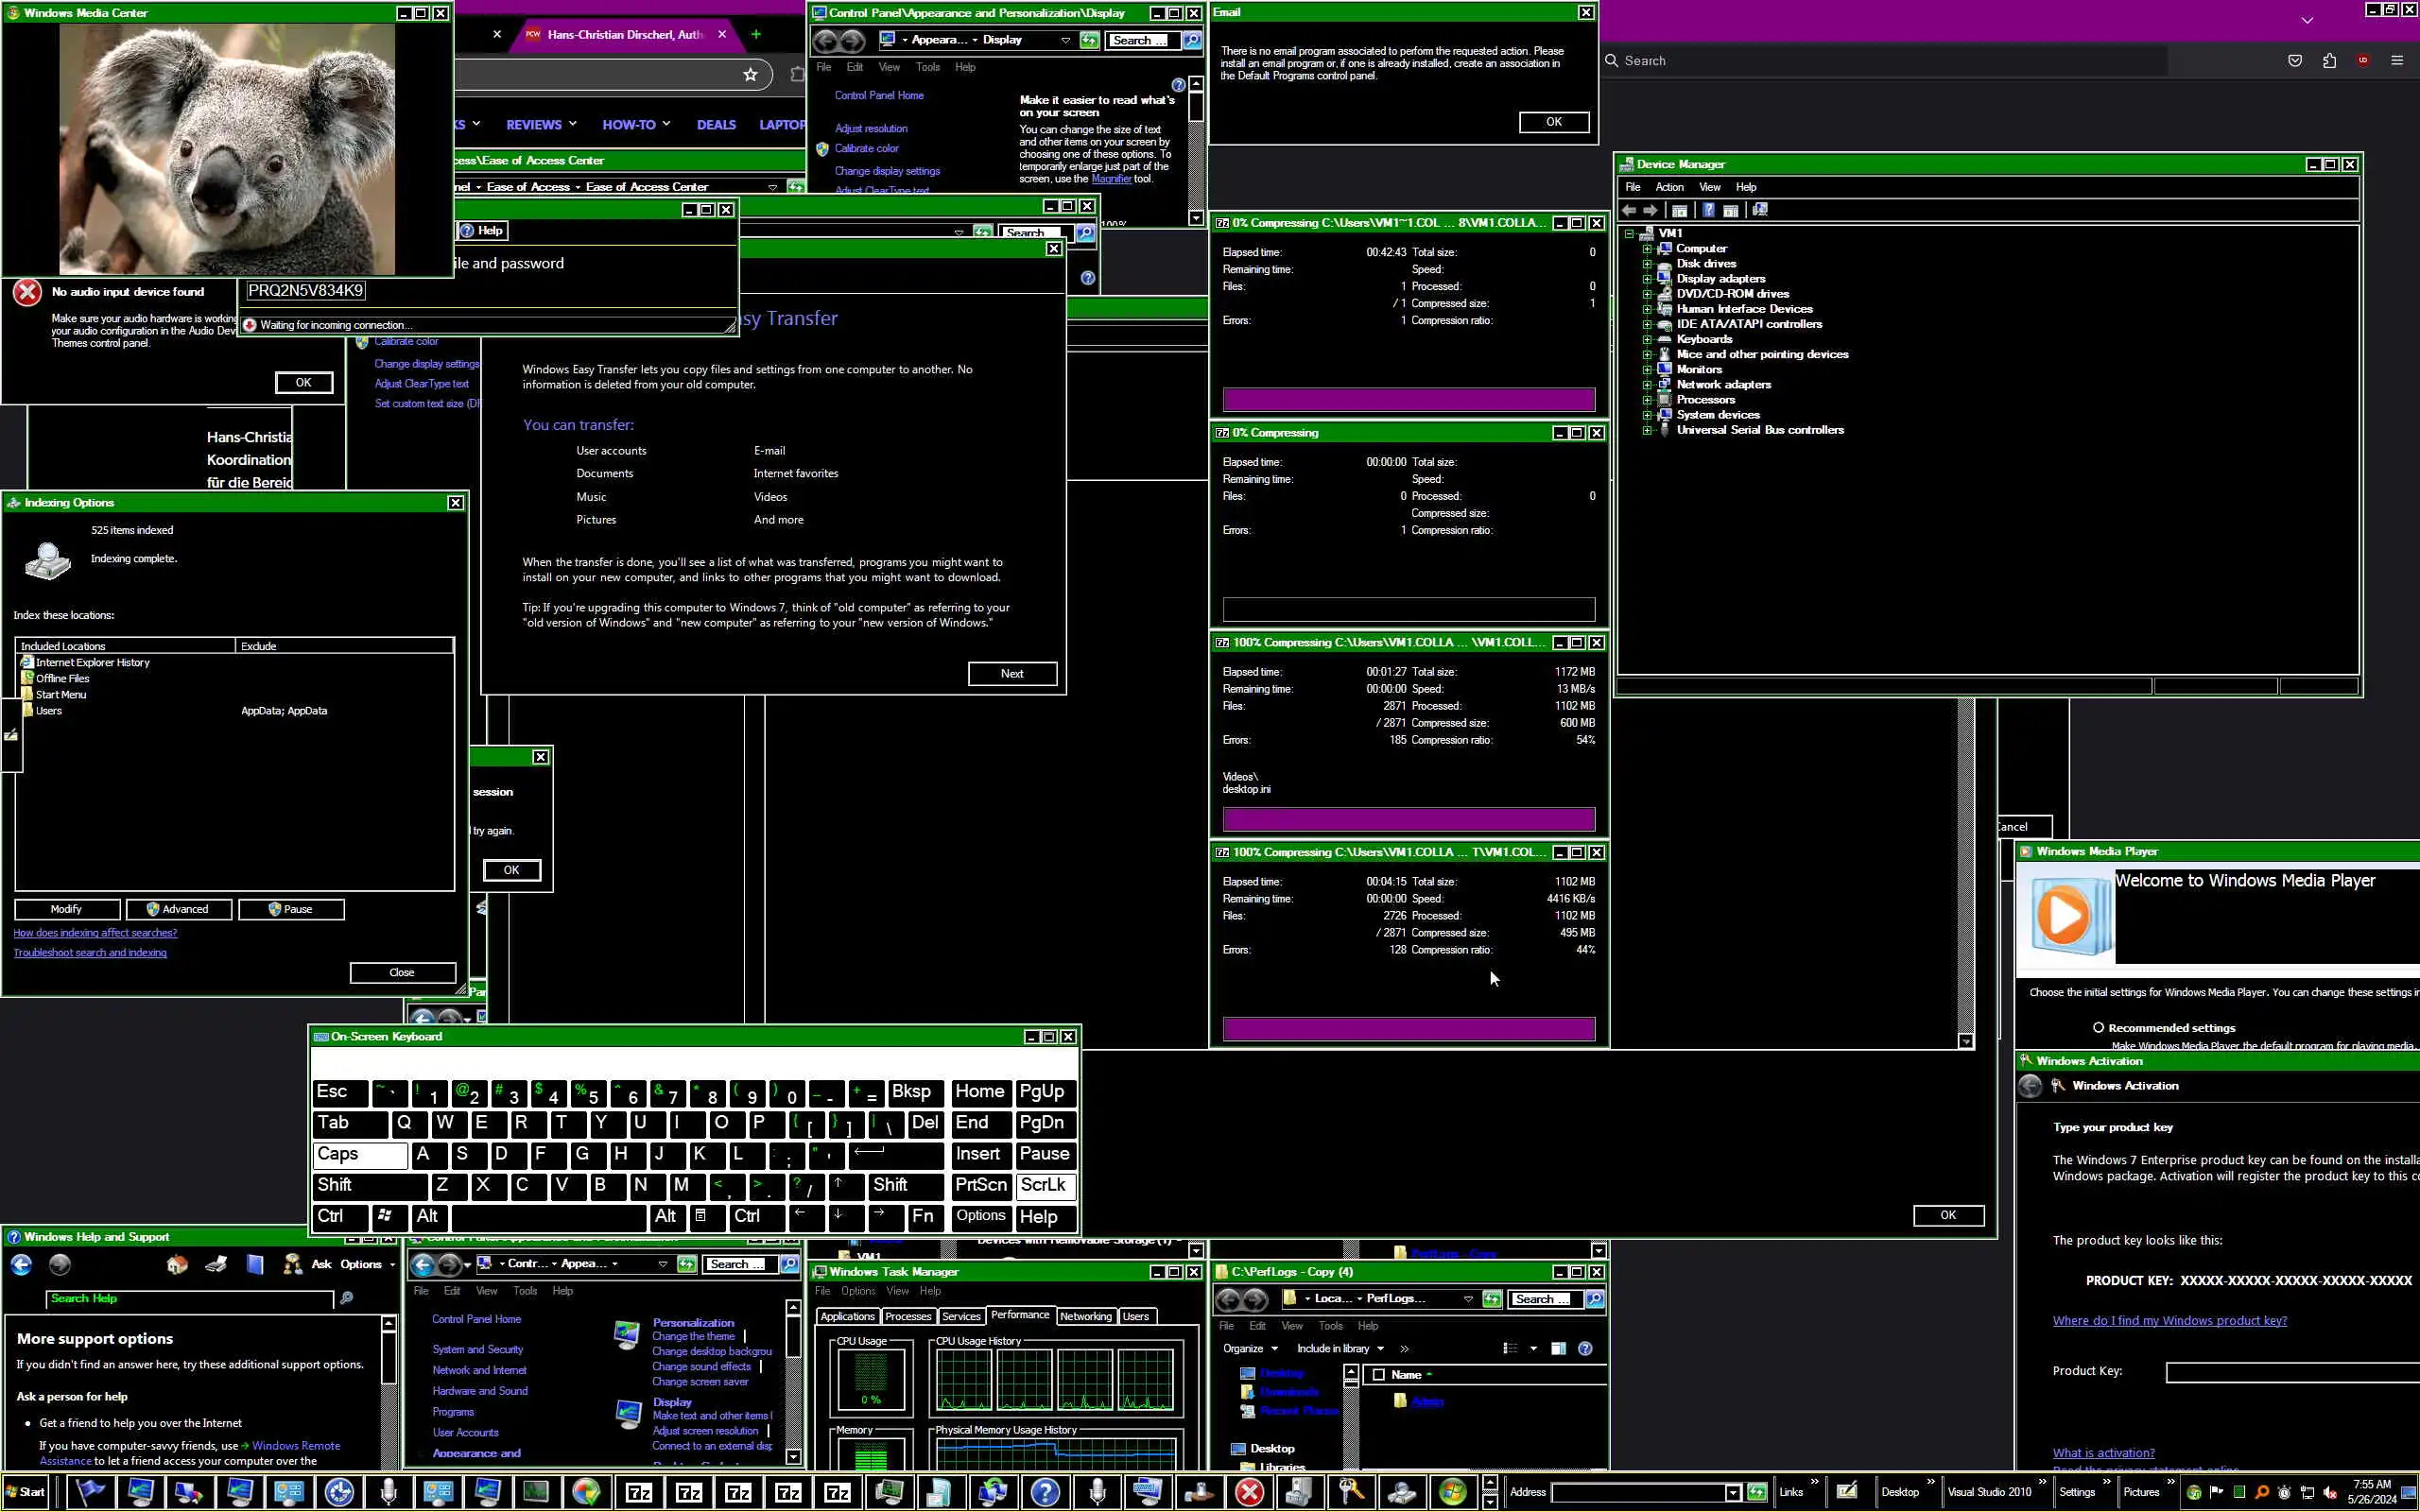This screenshot has width=2420, height=1512.
Task: Click the Search Help input field
Action: point(190,1299)
